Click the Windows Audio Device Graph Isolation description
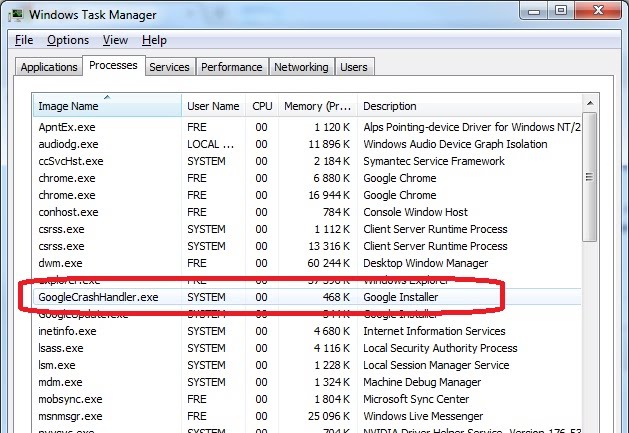This screenshot has width=629, height=433. 455,144
